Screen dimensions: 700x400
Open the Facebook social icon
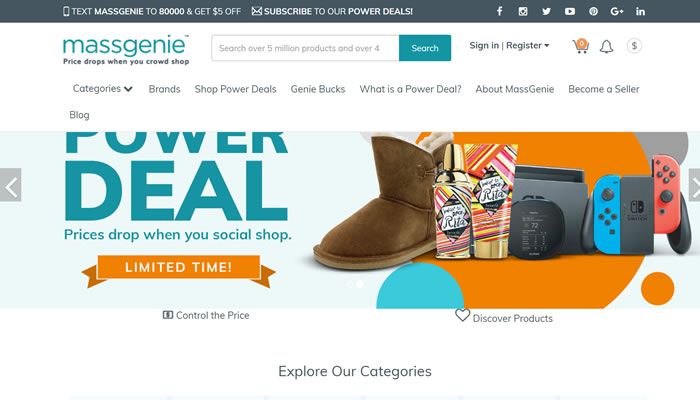(x=500, y=11)
